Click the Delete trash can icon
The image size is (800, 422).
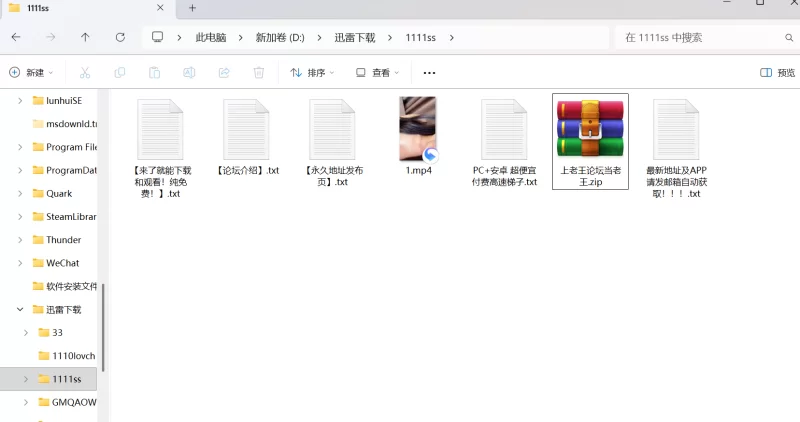pos(258,73)
